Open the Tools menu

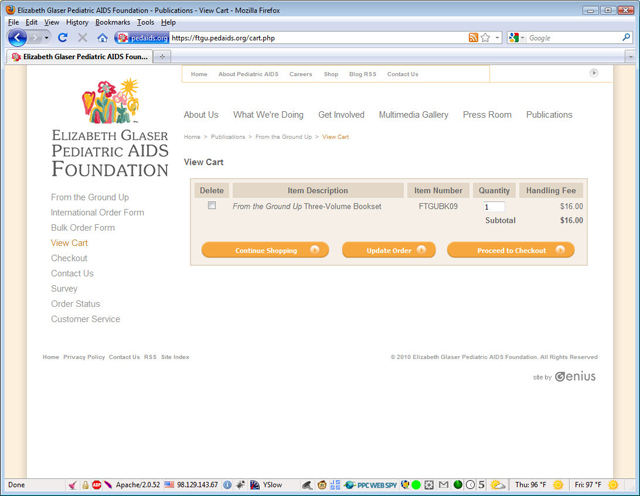point(145,22)
